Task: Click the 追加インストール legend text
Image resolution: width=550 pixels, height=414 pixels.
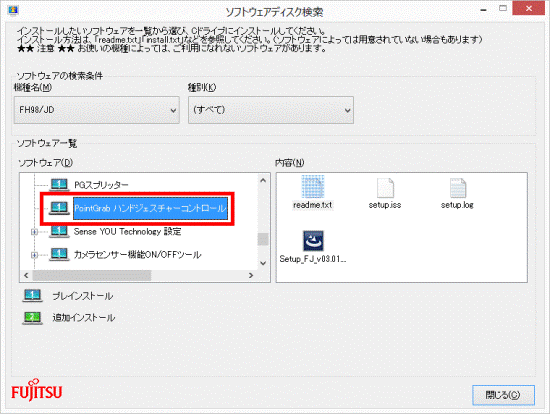Action: coord(83,318)
